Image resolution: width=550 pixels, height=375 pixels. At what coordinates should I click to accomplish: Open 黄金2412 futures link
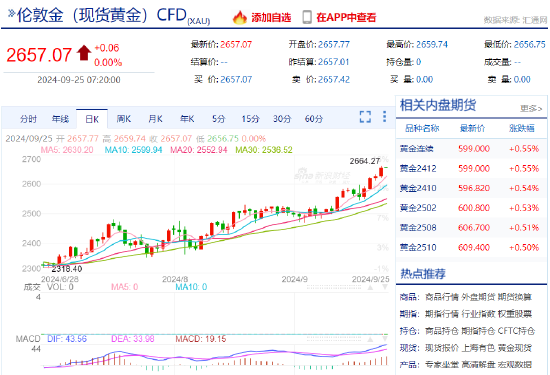pyautogui.click(x=418, y=168)
